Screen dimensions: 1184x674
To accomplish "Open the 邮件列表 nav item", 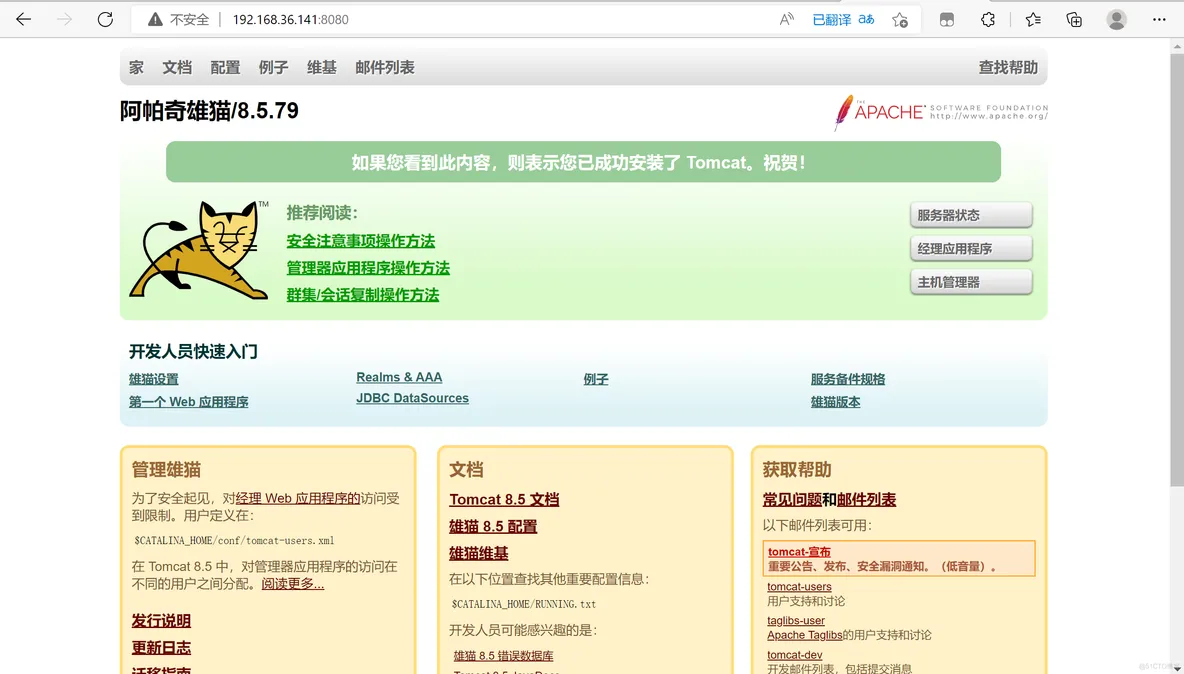I will (x=385, y=67).
